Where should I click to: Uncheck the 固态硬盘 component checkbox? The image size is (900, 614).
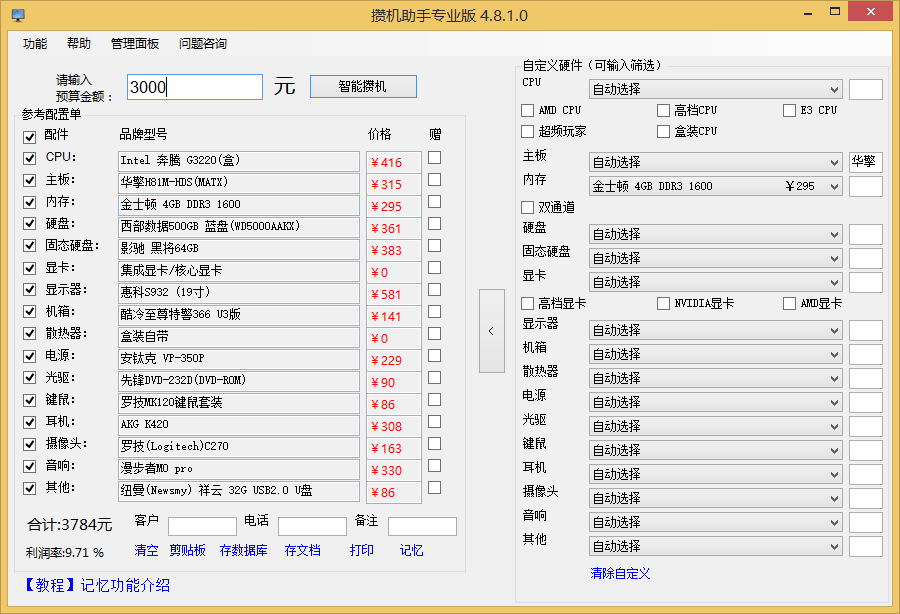tap(30, 246)
